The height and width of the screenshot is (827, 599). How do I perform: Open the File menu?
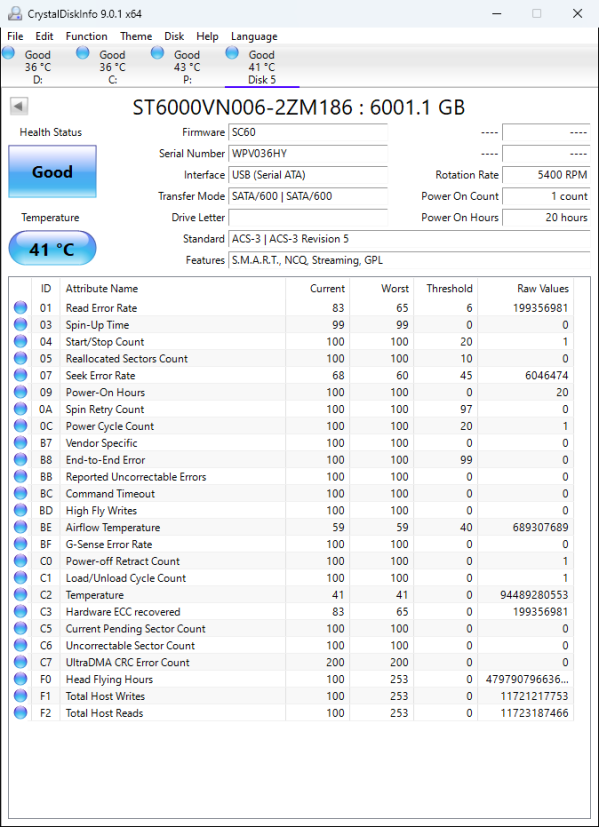[15, 36]
